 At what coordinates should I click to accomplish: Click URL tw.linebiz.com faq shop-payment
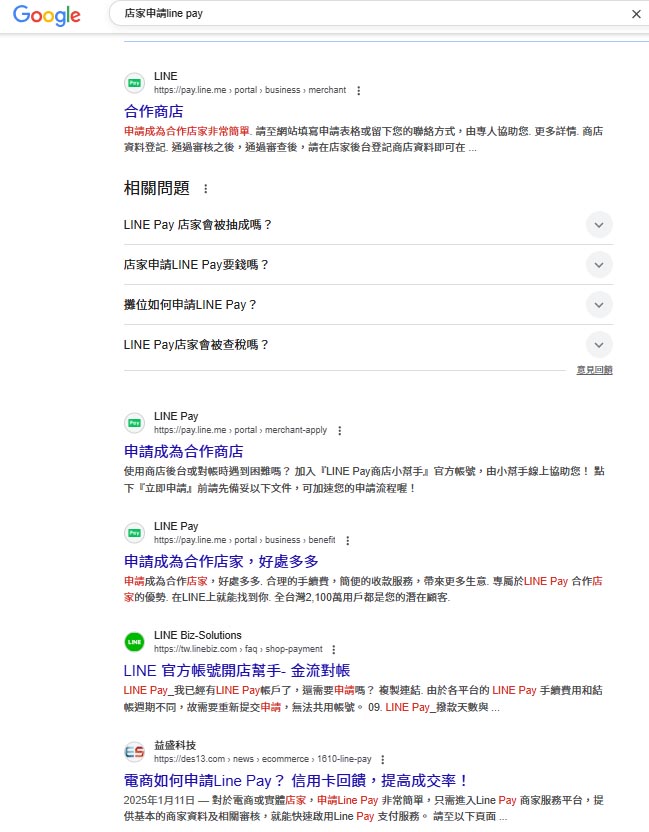[238, 649]
